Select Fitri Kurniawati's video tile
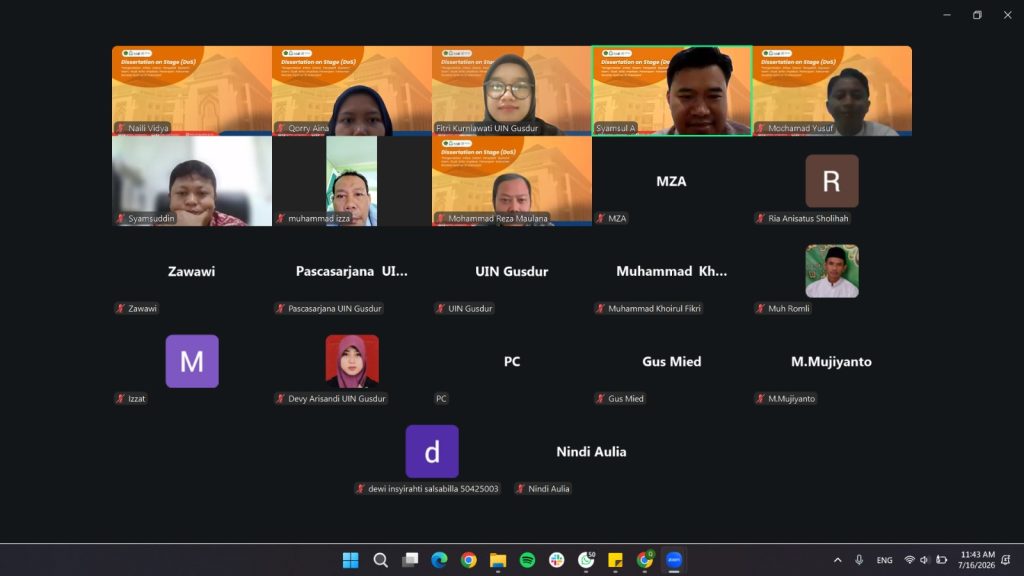The width and height of the screenshot is (1024, 576). coord(512,91)
